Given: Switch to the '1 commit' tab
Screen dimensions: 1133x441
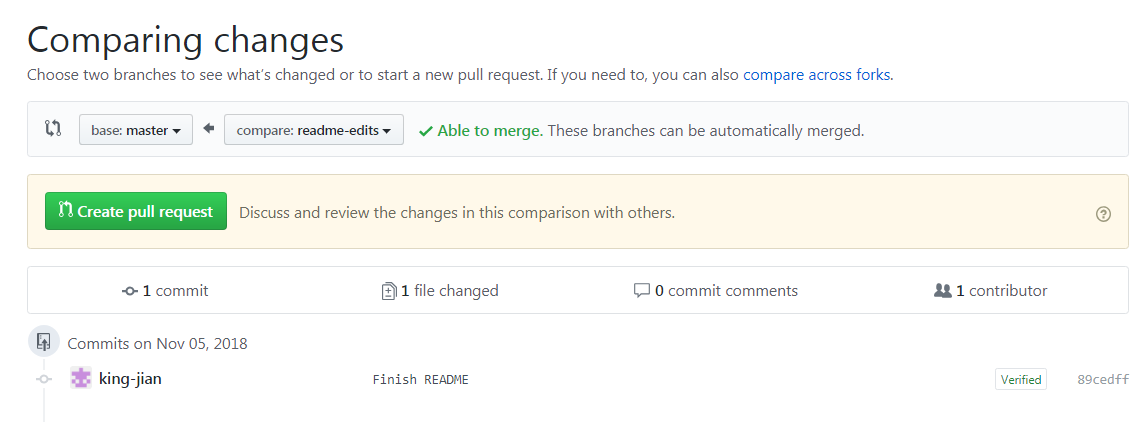Looking at the screenshot, I should [166, 291].
